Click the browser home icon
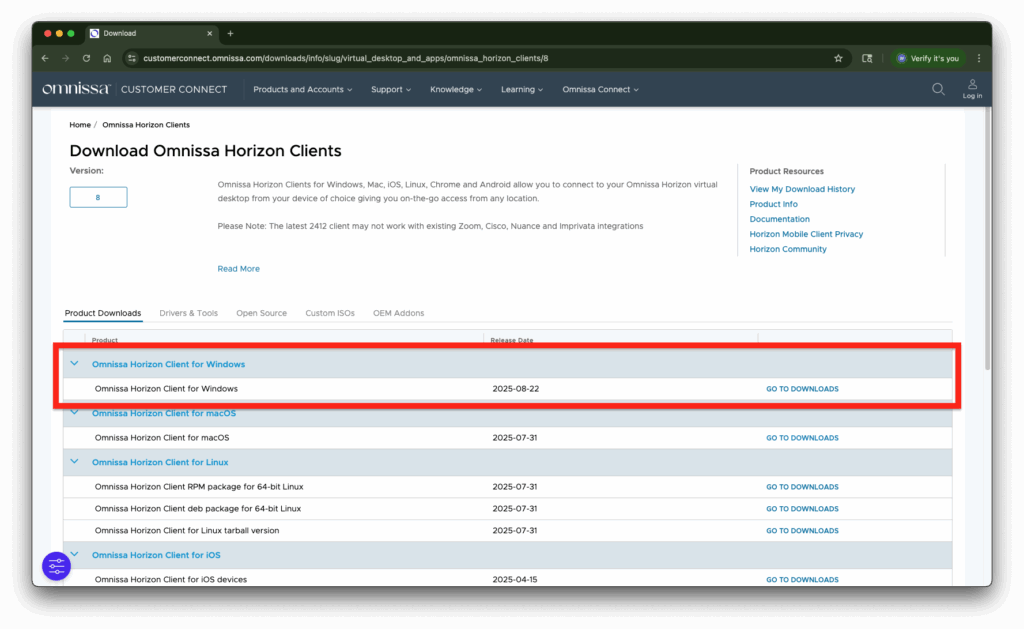The width and height of the screenshot is (1024, 629). 107,58
